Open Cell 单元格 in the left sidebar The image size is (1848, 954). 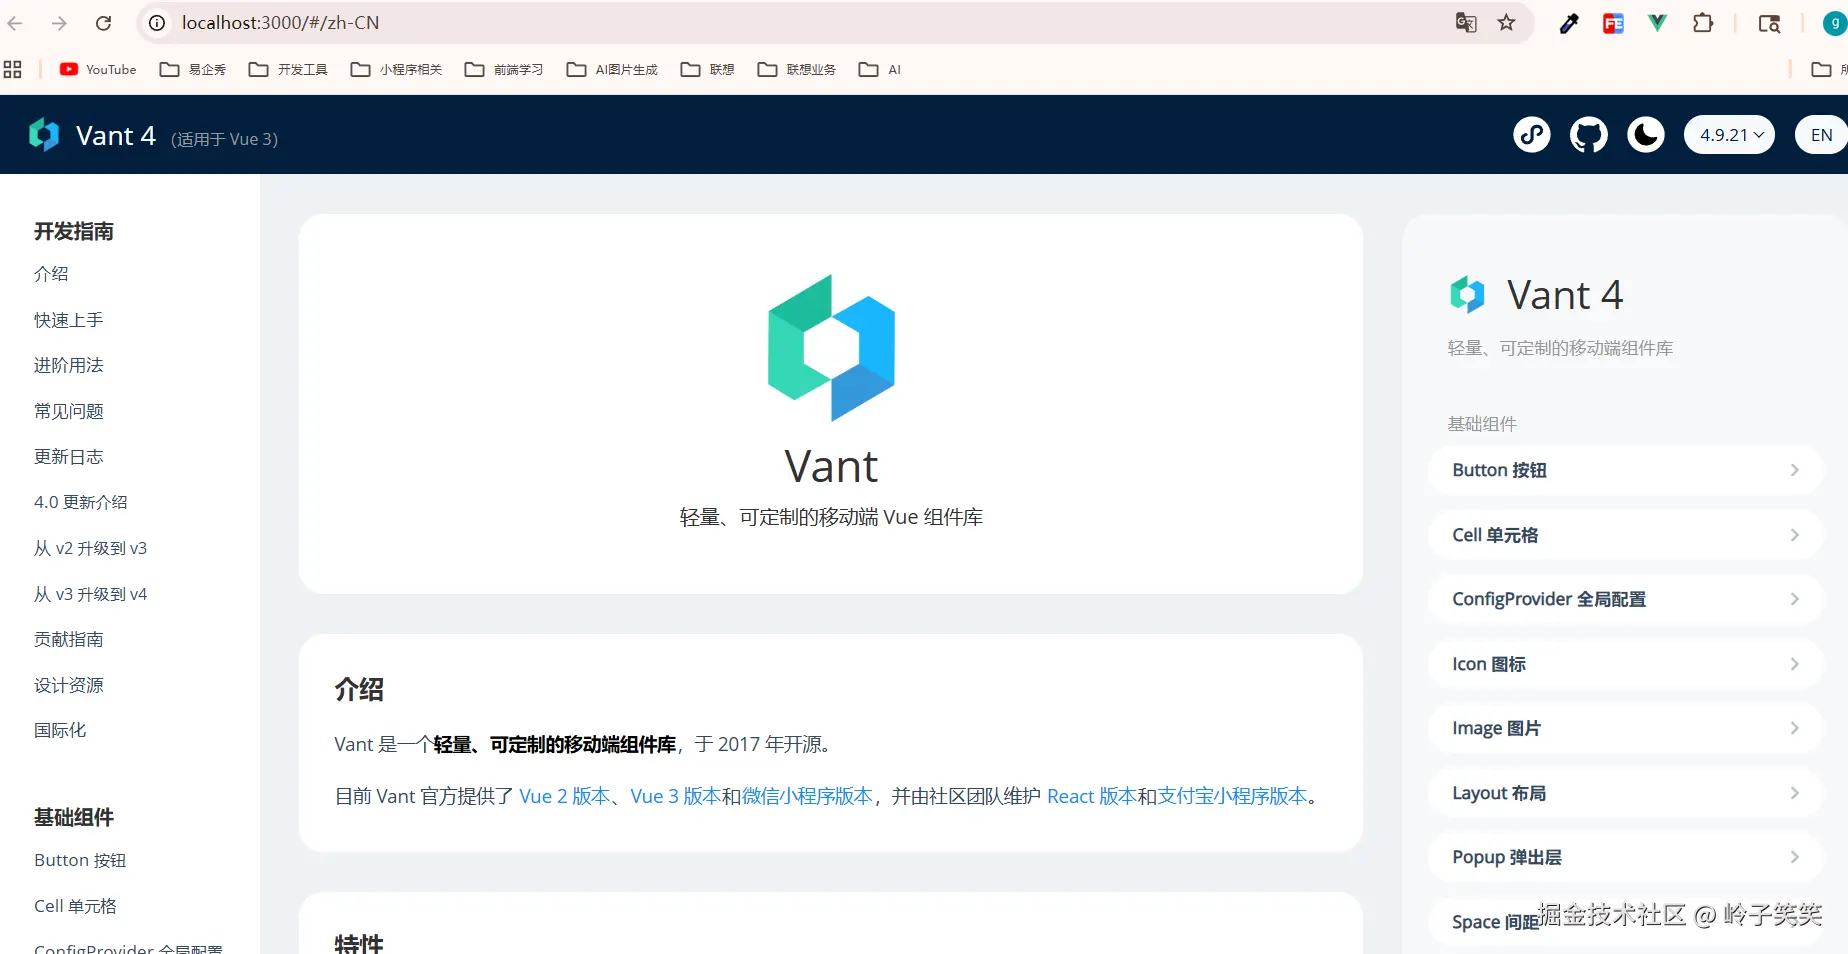point(75,906)
